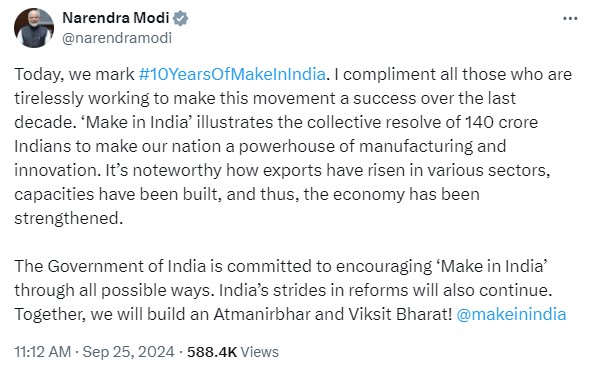Click the line starting 'The Government of India'
Image resolution: width=594 pixels, height=370 pixels.
[x=281, y=266]
